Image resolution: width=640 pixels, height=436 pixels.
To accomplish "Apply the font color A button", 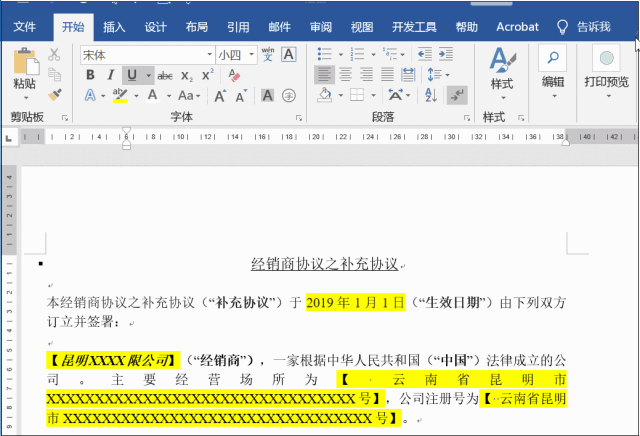I will (153, 96).
